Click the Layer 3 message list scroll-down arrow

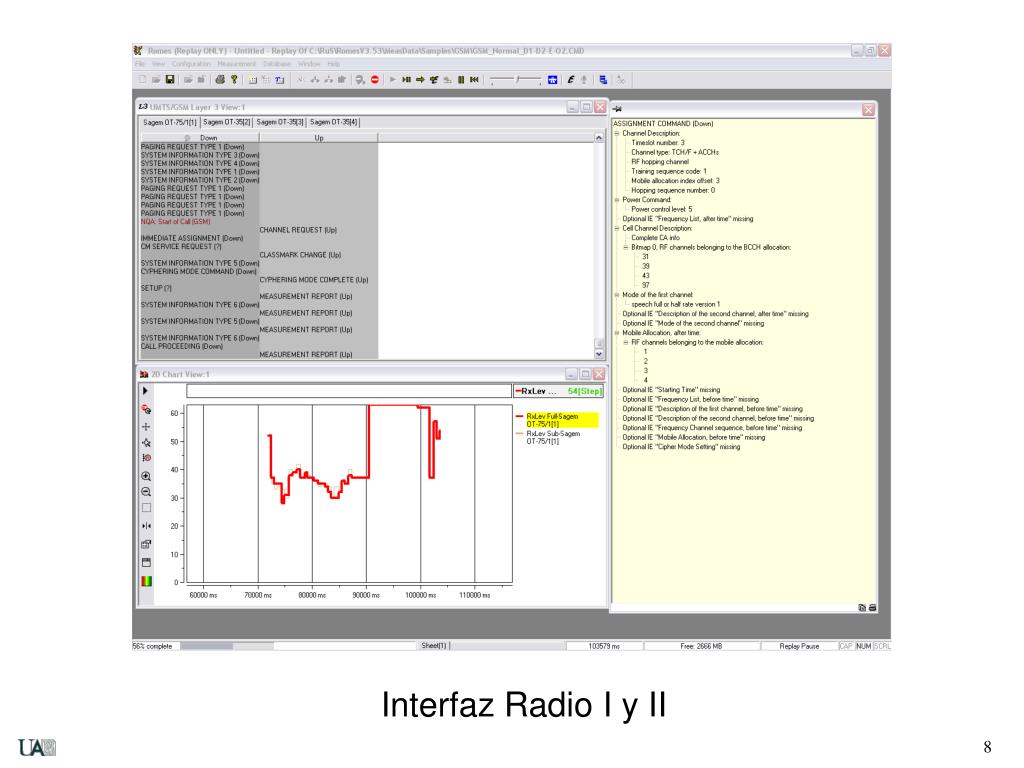599,353
